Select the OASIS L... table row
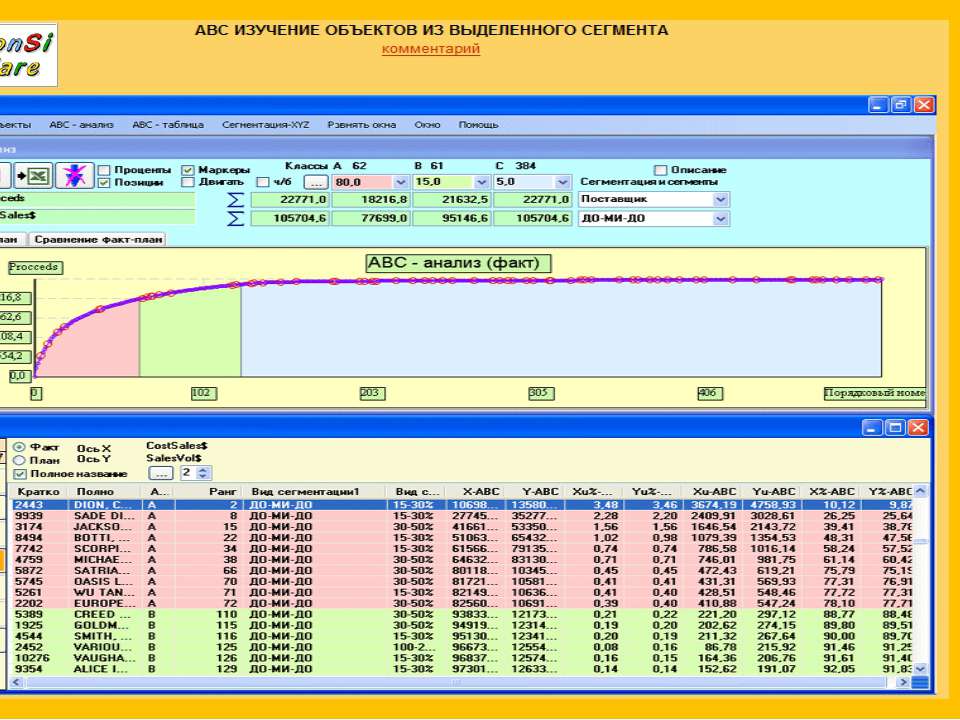The width and height of the screenshot is (960, 720). point(462,582)
